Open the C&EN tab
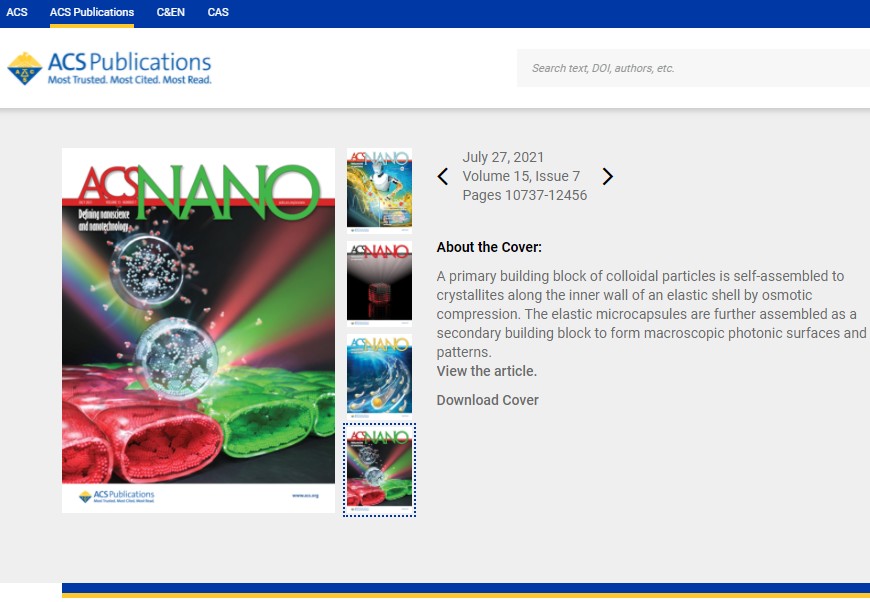 tap(170, 12)
